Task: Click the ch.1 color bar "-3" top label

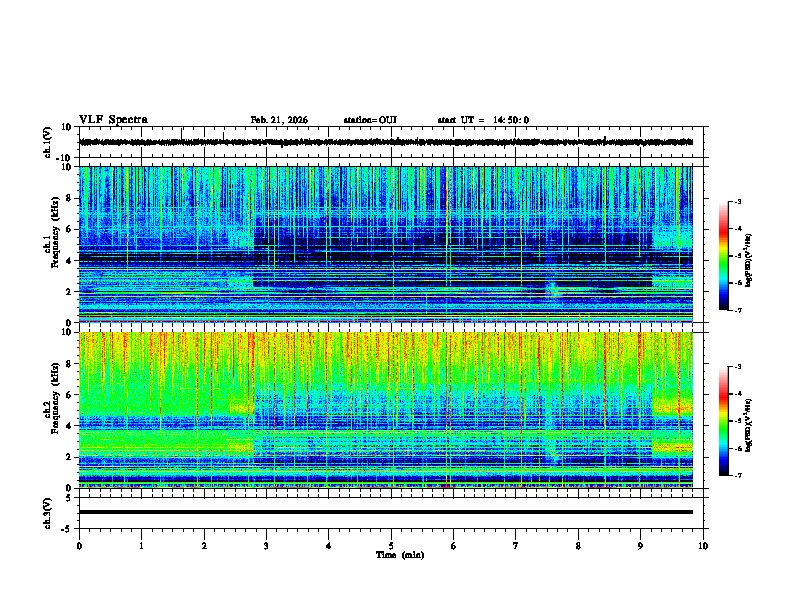Action: tap(738, 201)
